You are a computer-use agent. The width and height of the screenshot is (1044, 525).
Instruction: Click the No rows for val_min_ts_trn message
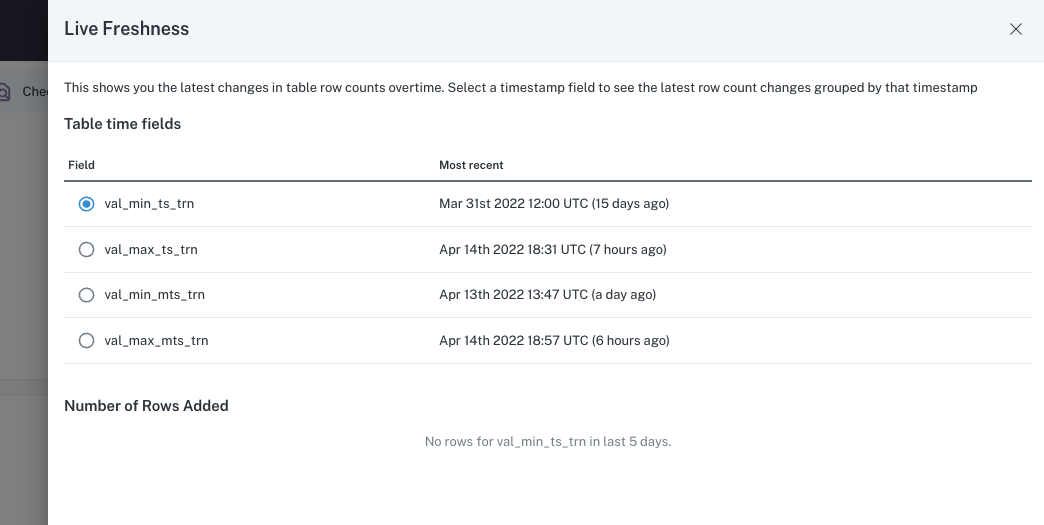click(547, 441)
